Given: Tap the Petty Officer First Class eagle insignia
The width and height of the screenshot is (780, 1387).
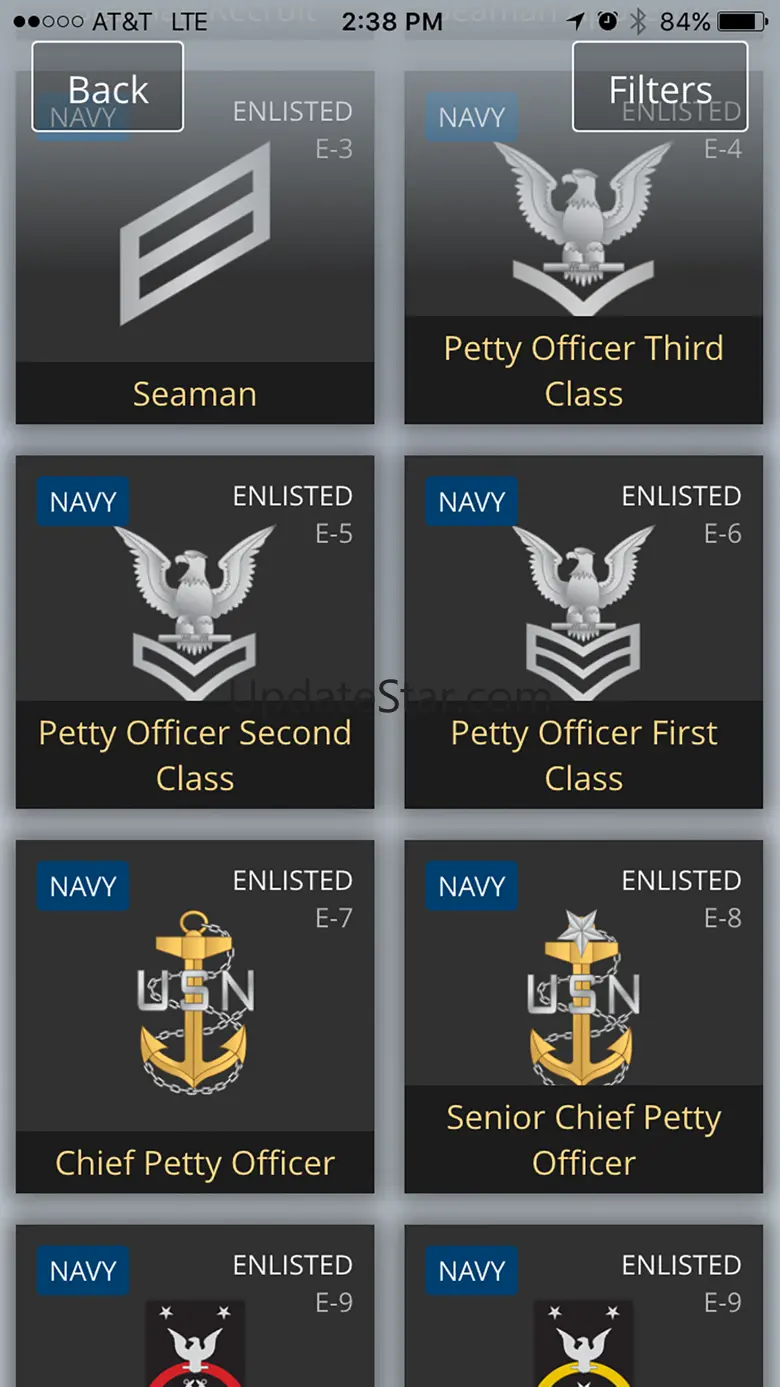Looking at the screenshot, I should 583,610.
